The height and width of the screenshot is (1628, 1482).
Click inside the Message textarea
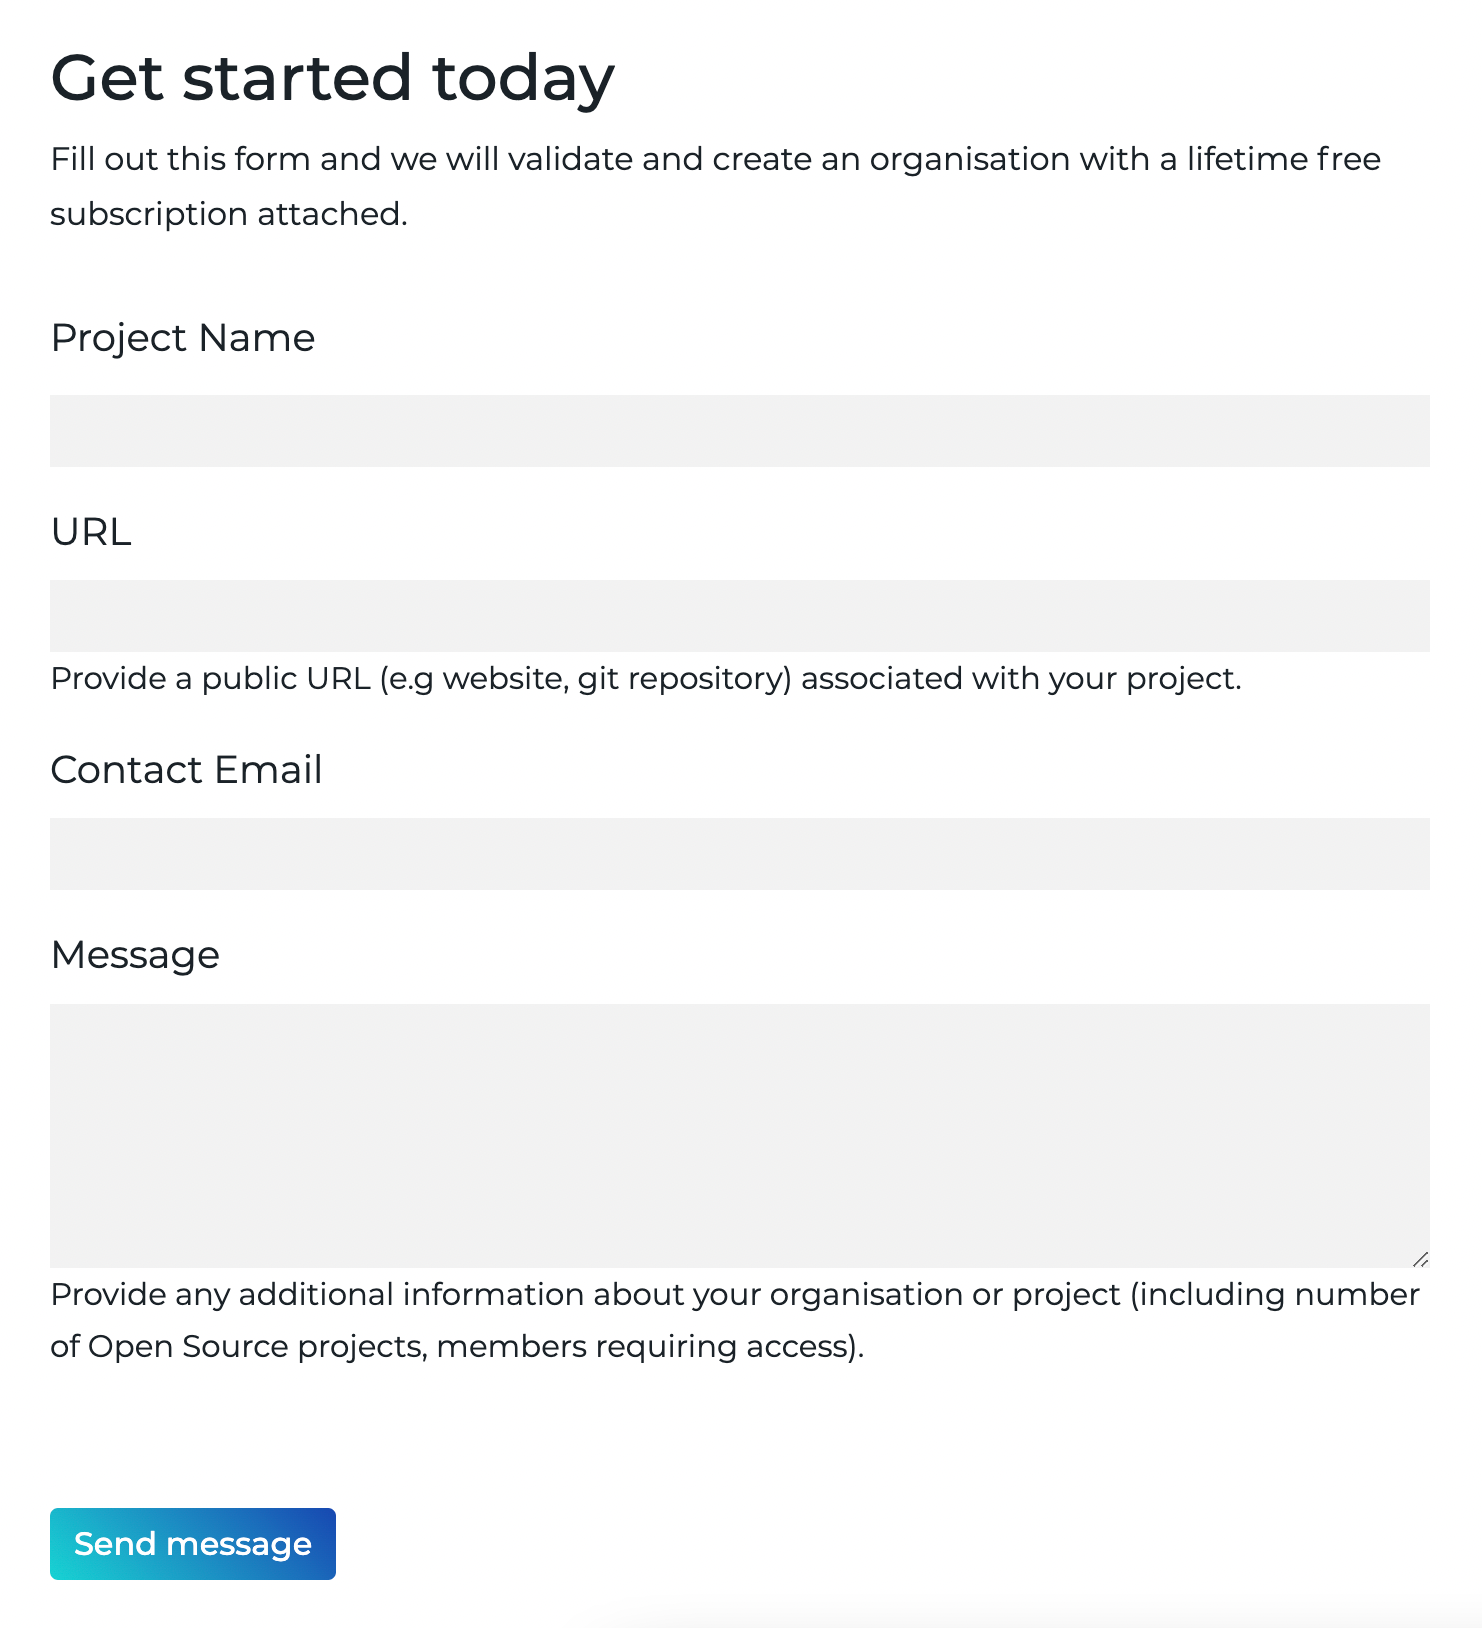740,1130
